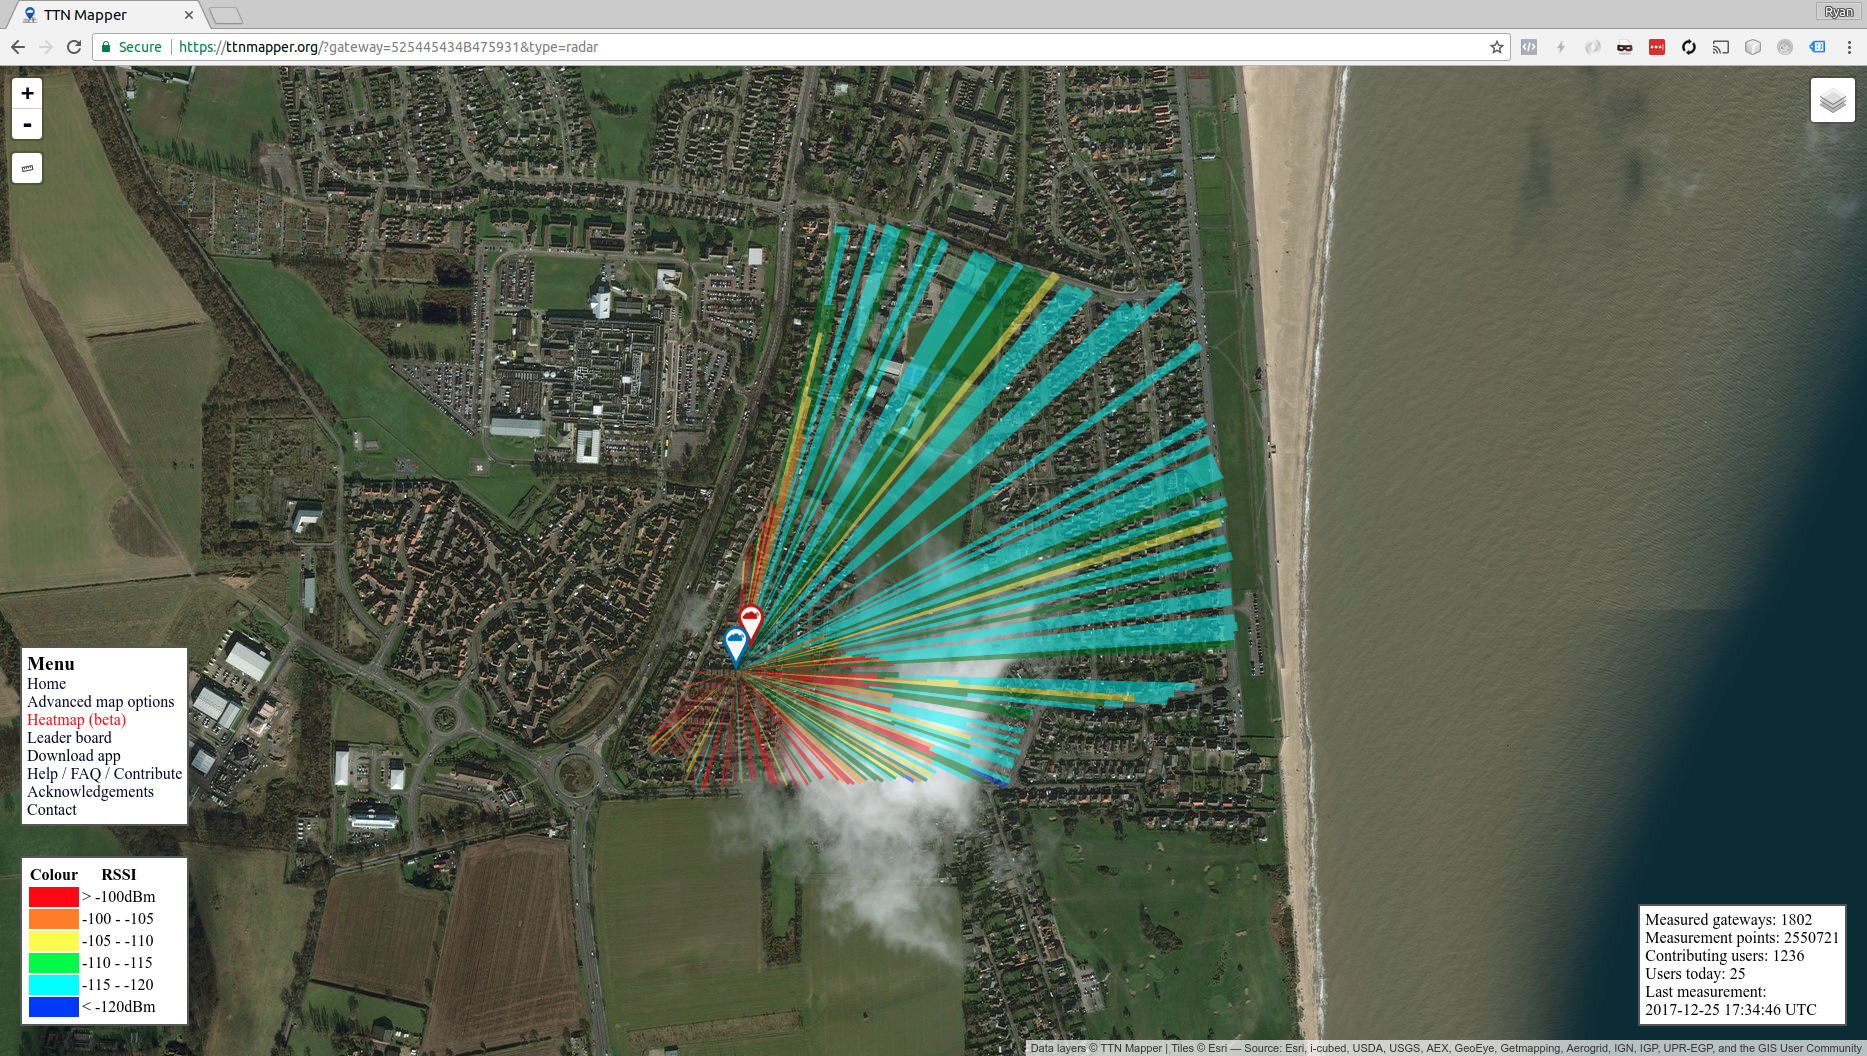Bookmark this page with the star icon
Image resolution: width=1867 pixels, height=1056 pixels.
coord(1496,47)
